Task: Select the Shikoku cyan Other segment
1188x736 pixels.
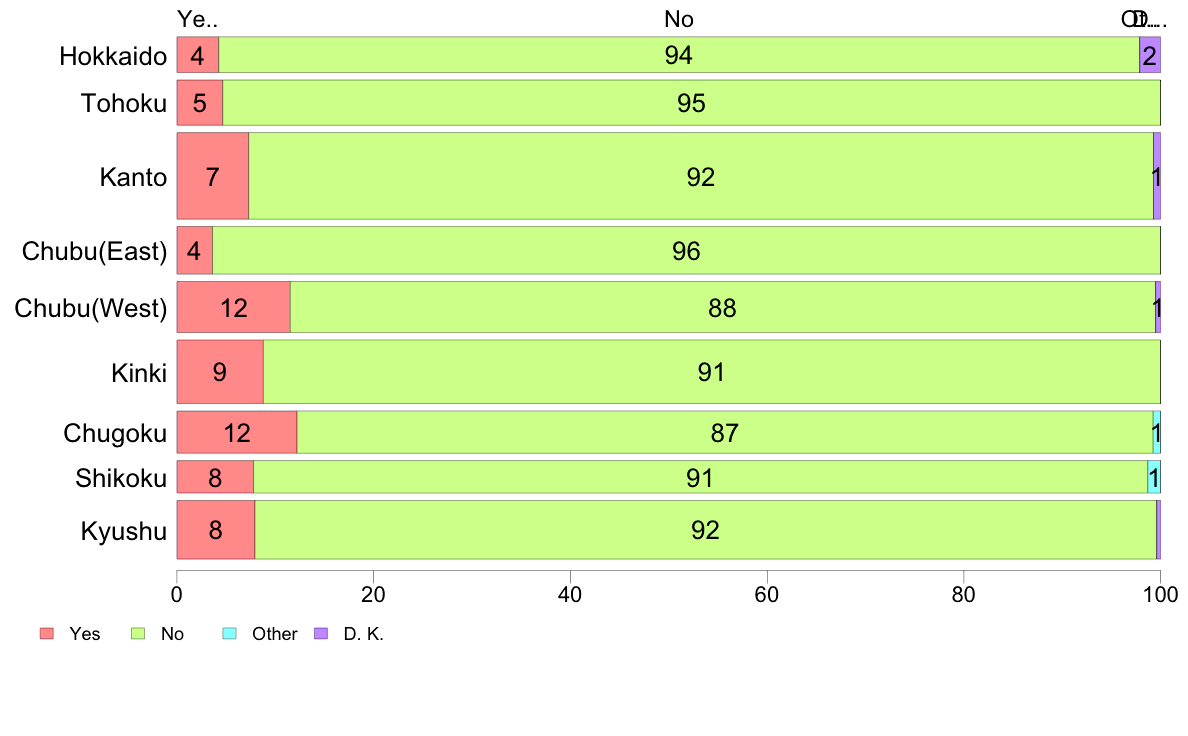Action: pos(1154,477)
